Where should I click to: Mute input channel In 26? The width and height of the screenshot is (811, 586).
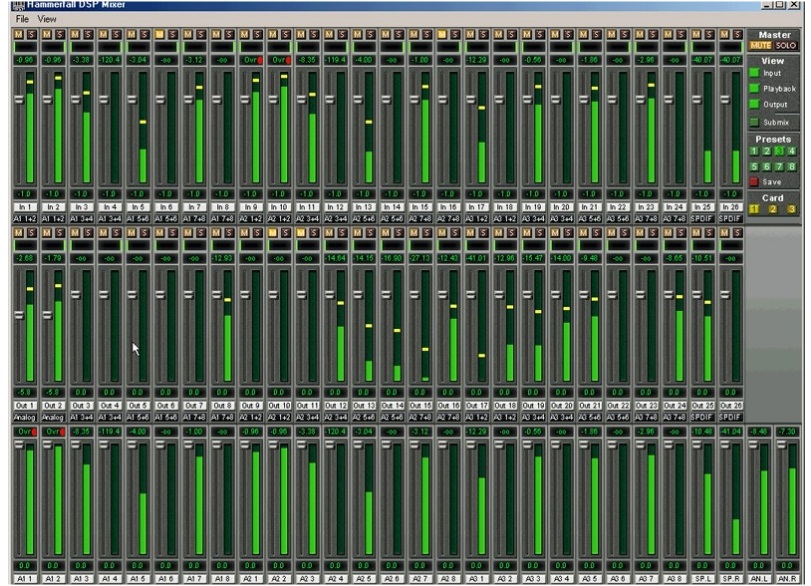[725, 34]
